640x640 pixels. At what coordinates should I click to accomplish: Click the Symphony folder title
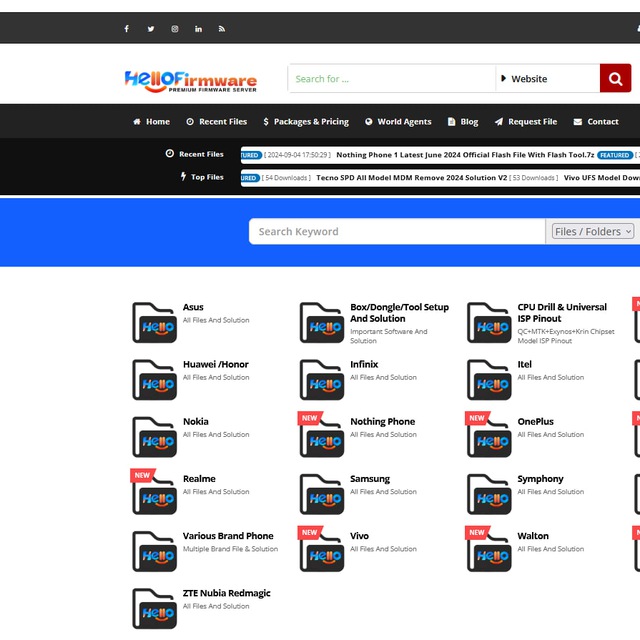[540, 478]
